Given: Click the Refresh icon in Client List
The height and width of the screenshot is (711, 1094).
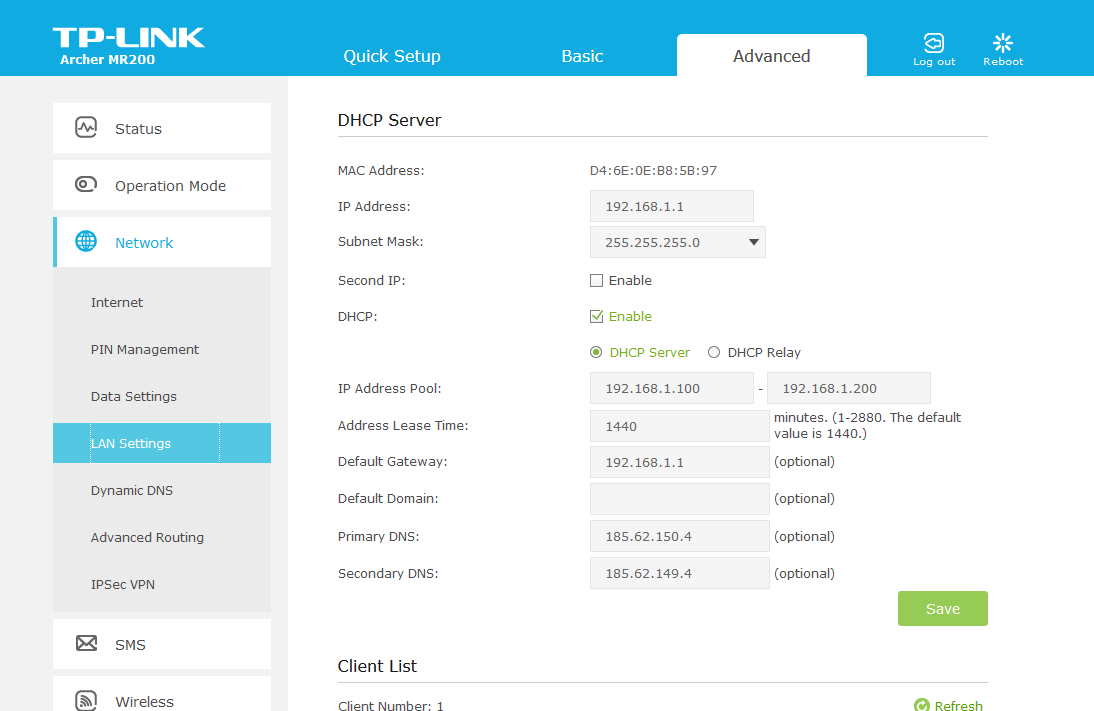Looking at the screenshot, I should [x=922, y=706].
